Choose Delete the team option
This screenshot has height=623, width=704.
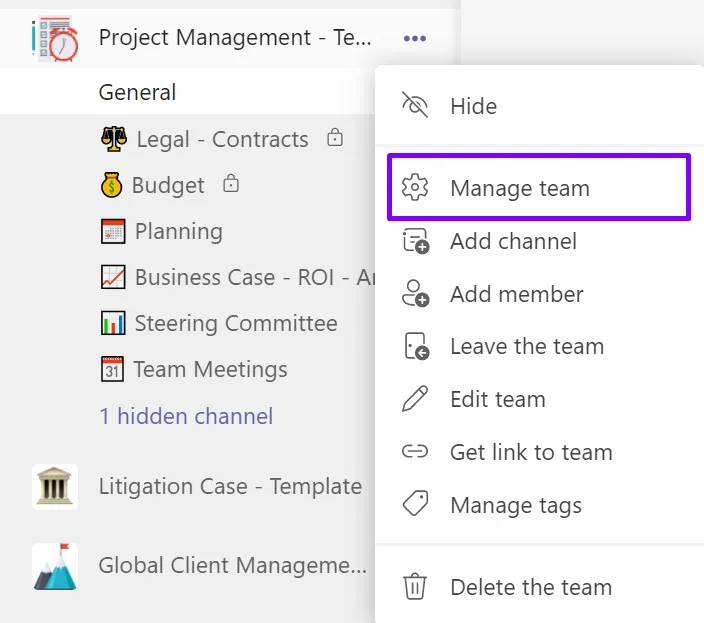coord(539,587)
